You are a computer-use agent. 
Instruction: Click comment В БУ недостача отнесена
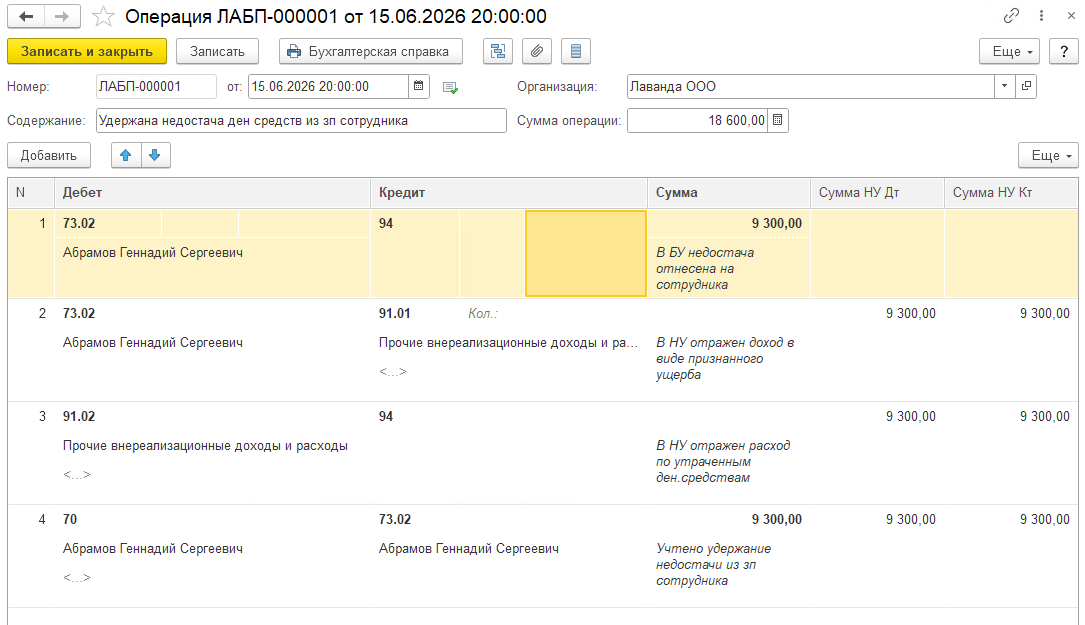coord(705,269)
